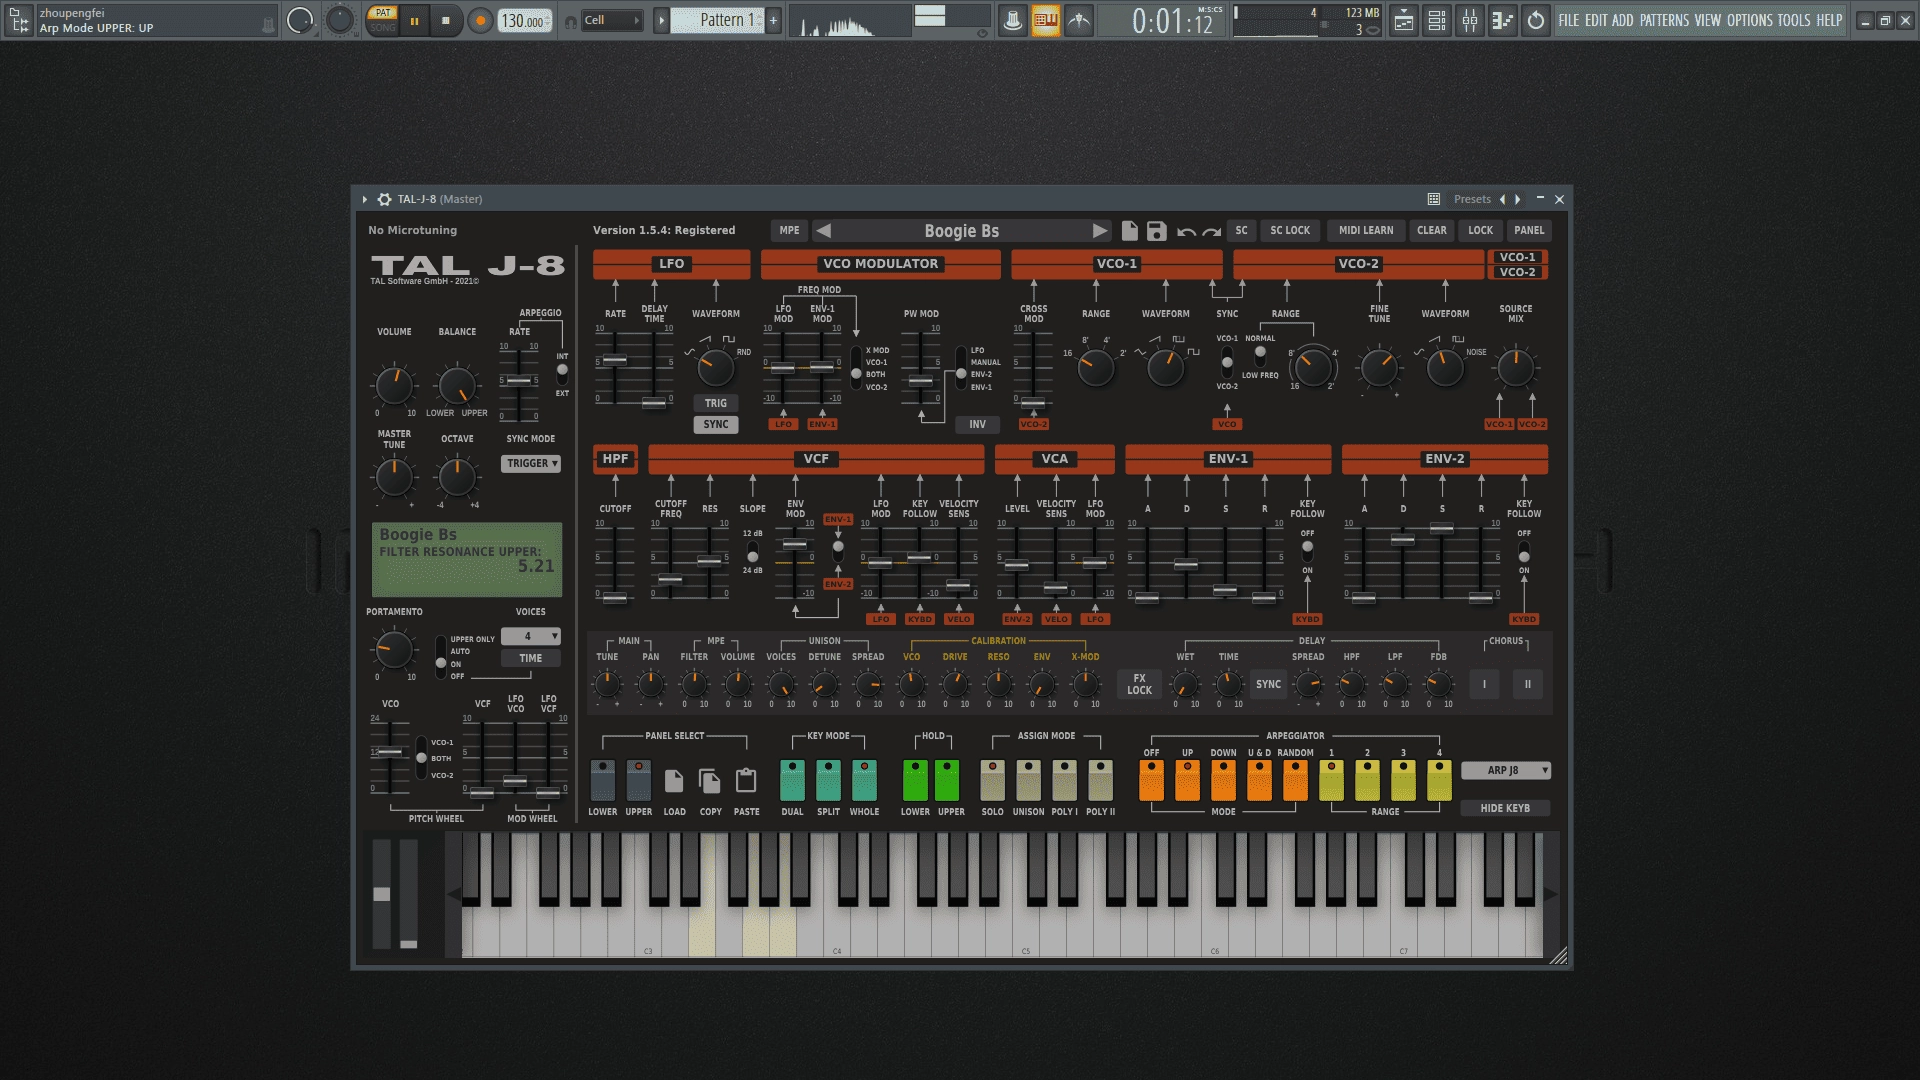Open the OPTIONS menu
The height and width of the screenshot is (1080, 1920).
(x=1750, y=20)
